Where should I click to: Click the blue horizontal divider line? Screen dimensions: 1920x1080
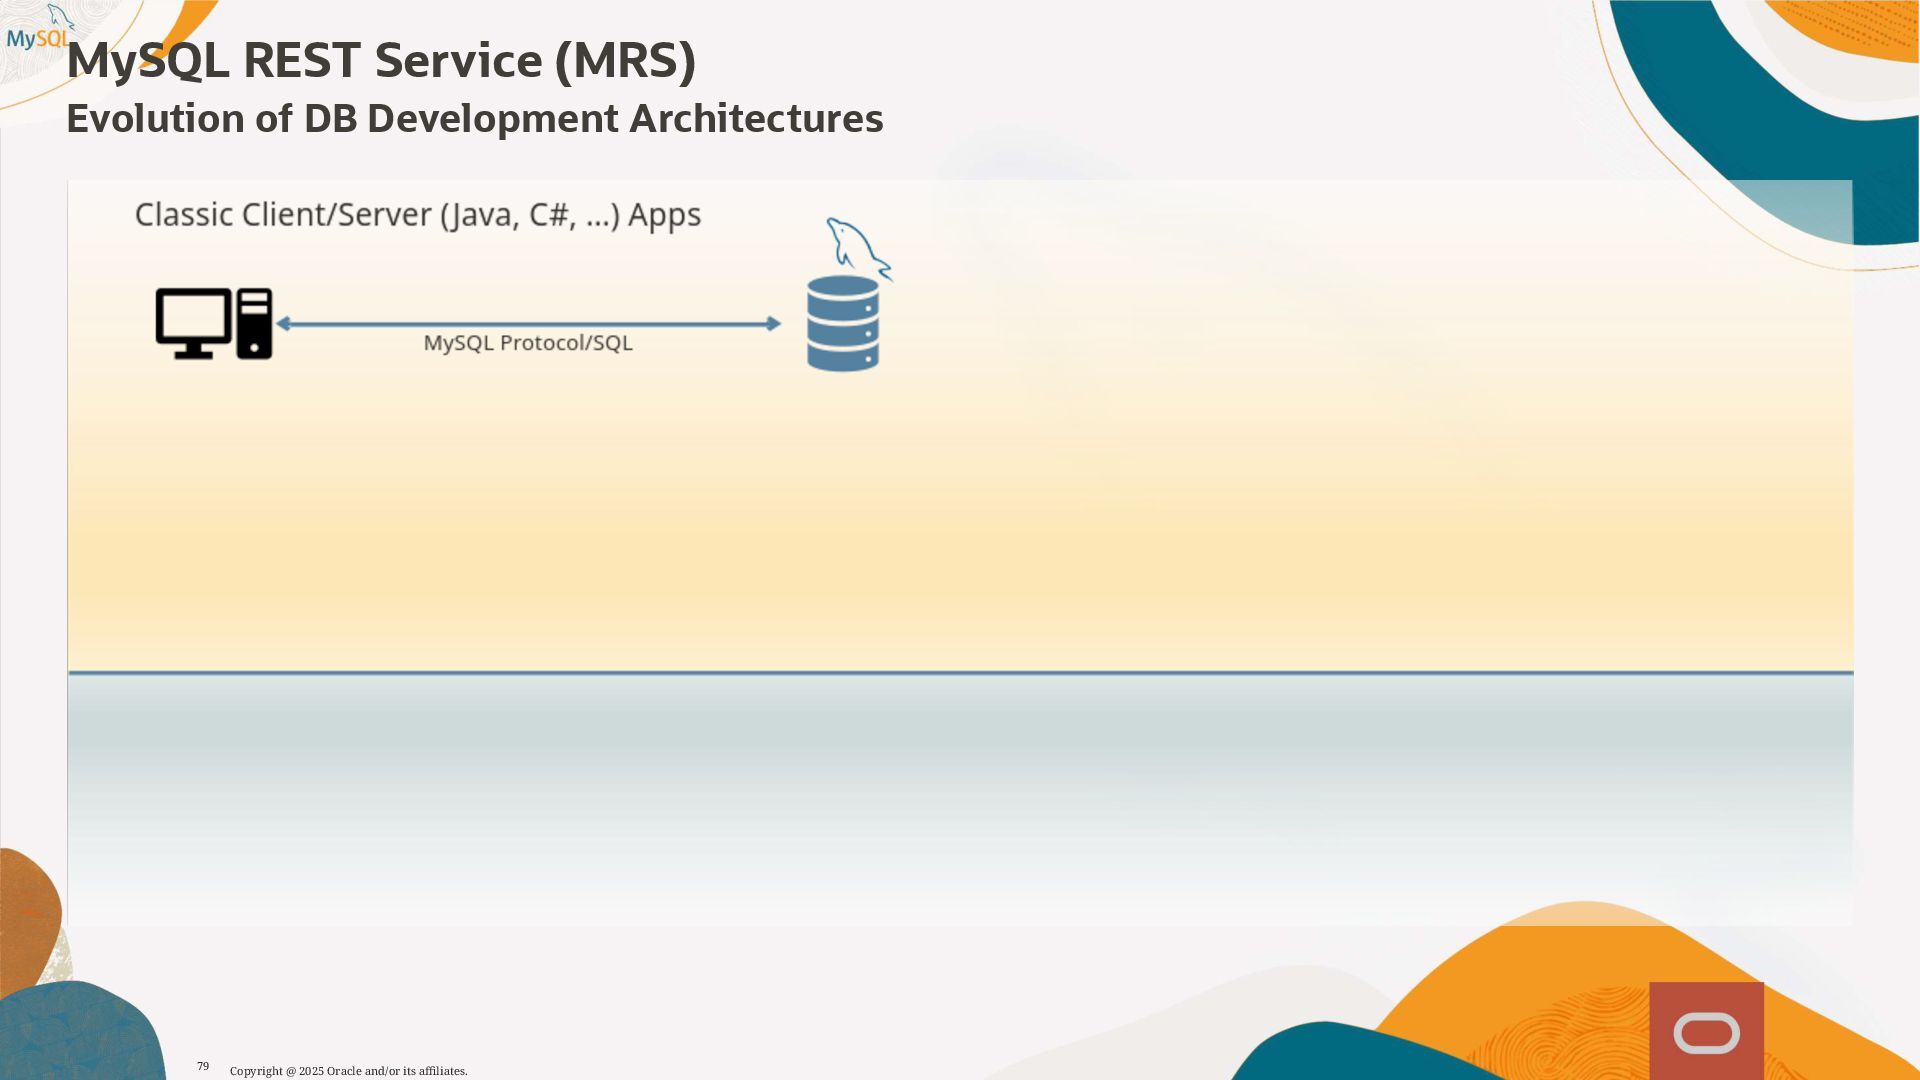click(960, 673)
